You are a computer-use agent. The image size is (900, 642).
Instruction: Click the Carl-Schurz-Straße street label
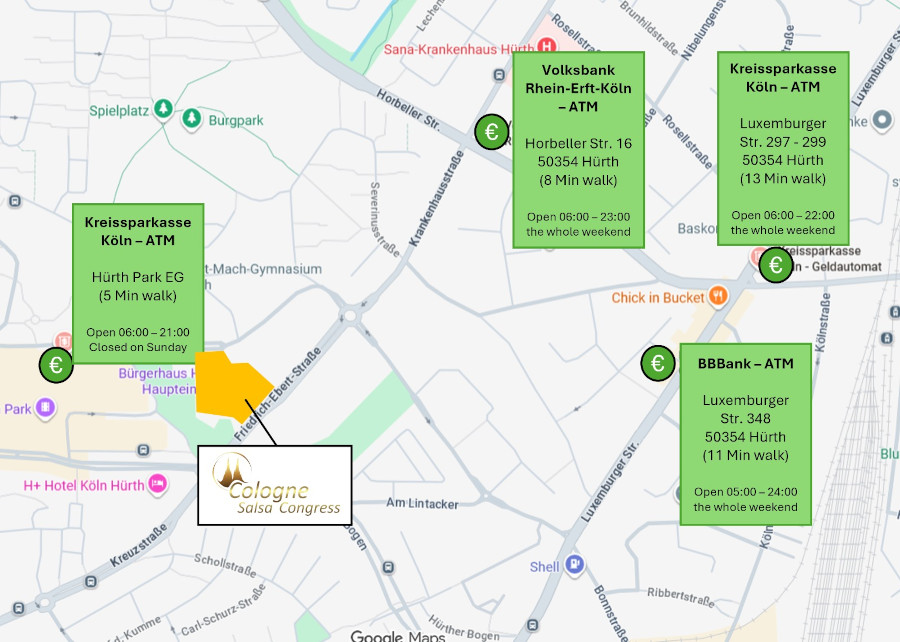tap(223, 610)
